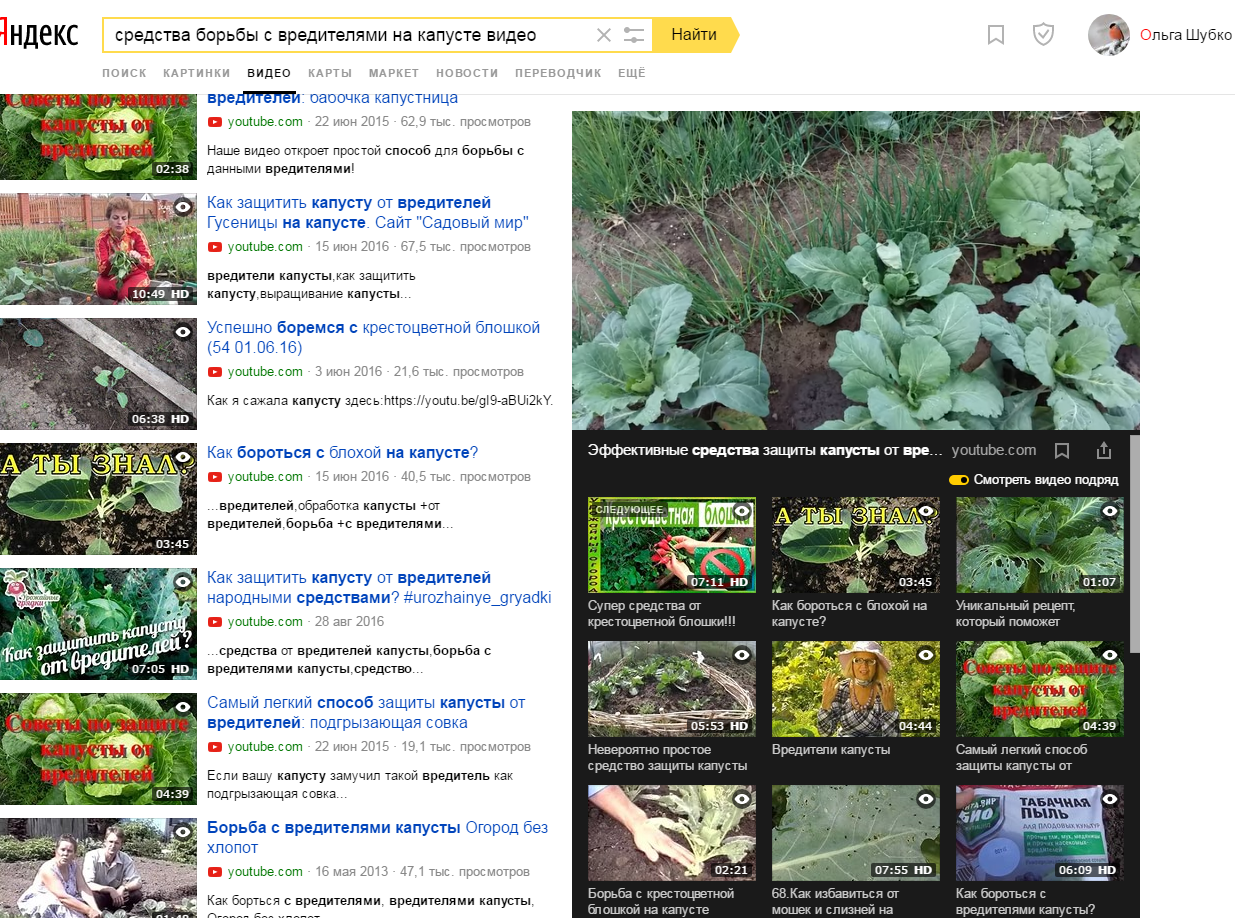Open link 'Как защитить капусту от вредителей народными средствами'
1235x918 pixels.
(379, 587)
